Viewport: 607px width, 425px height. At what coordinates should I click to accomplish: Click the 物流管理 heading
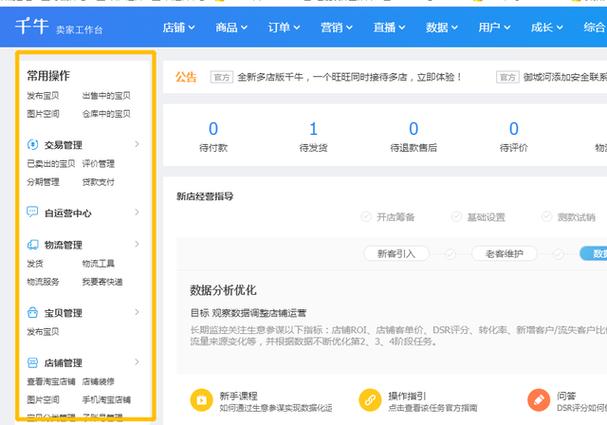point(63,245)
